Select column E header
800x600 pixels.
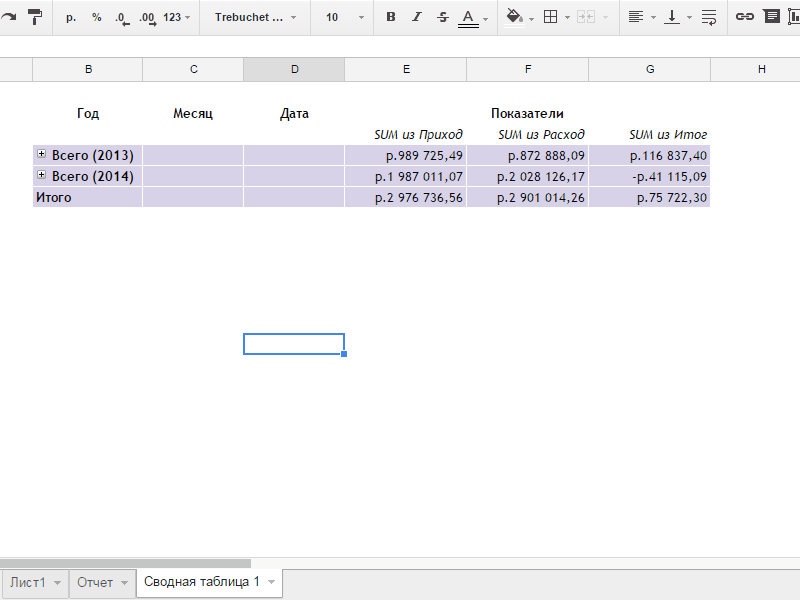pyautogui.click(x=406, y=69)
